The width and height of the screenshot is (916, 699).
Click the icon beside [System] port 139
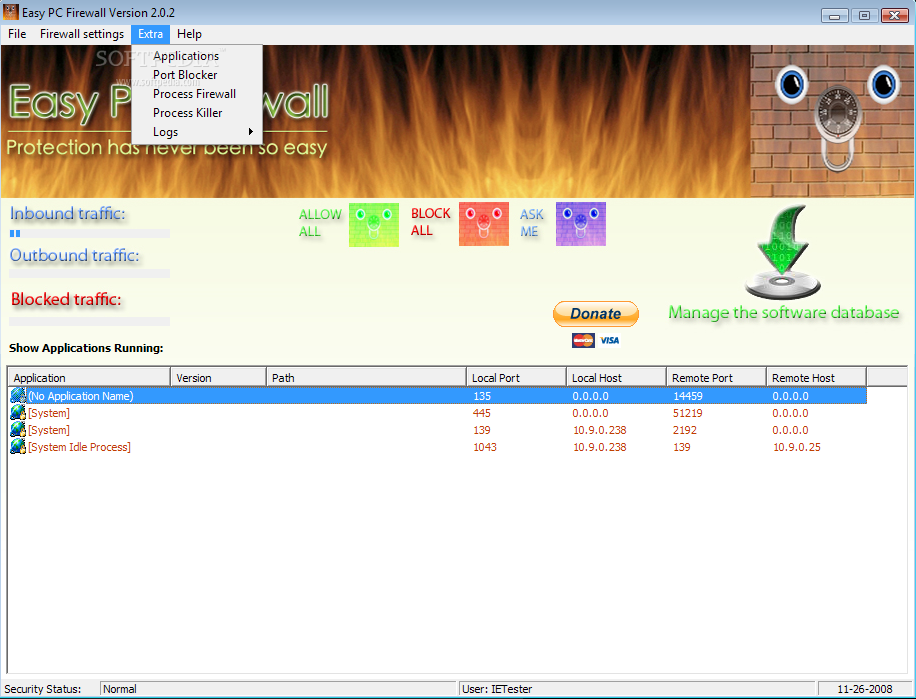(x=18, y=429)
